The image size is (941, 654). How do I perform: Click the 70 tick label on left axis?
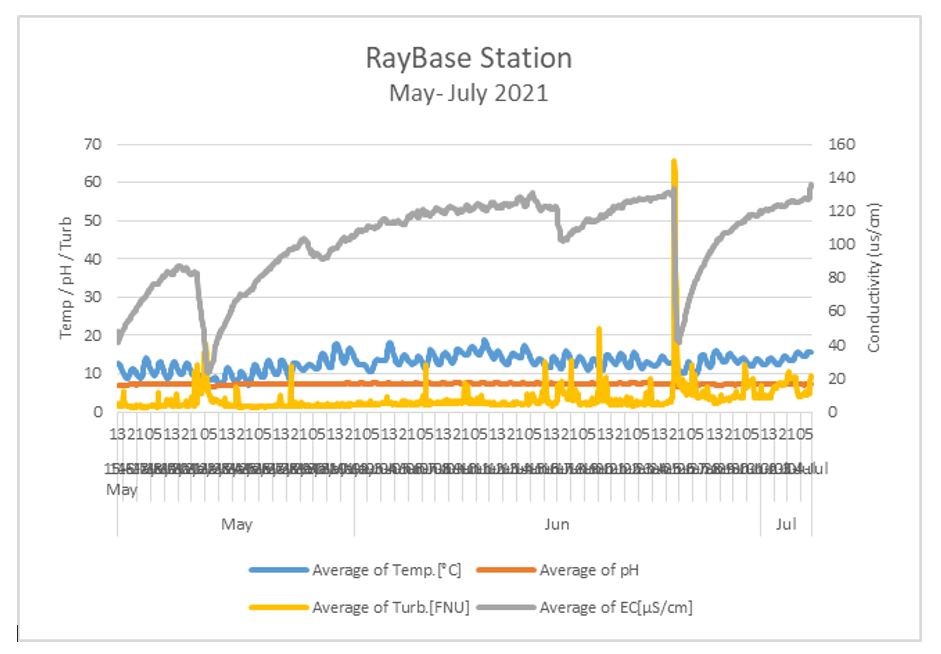92,144
